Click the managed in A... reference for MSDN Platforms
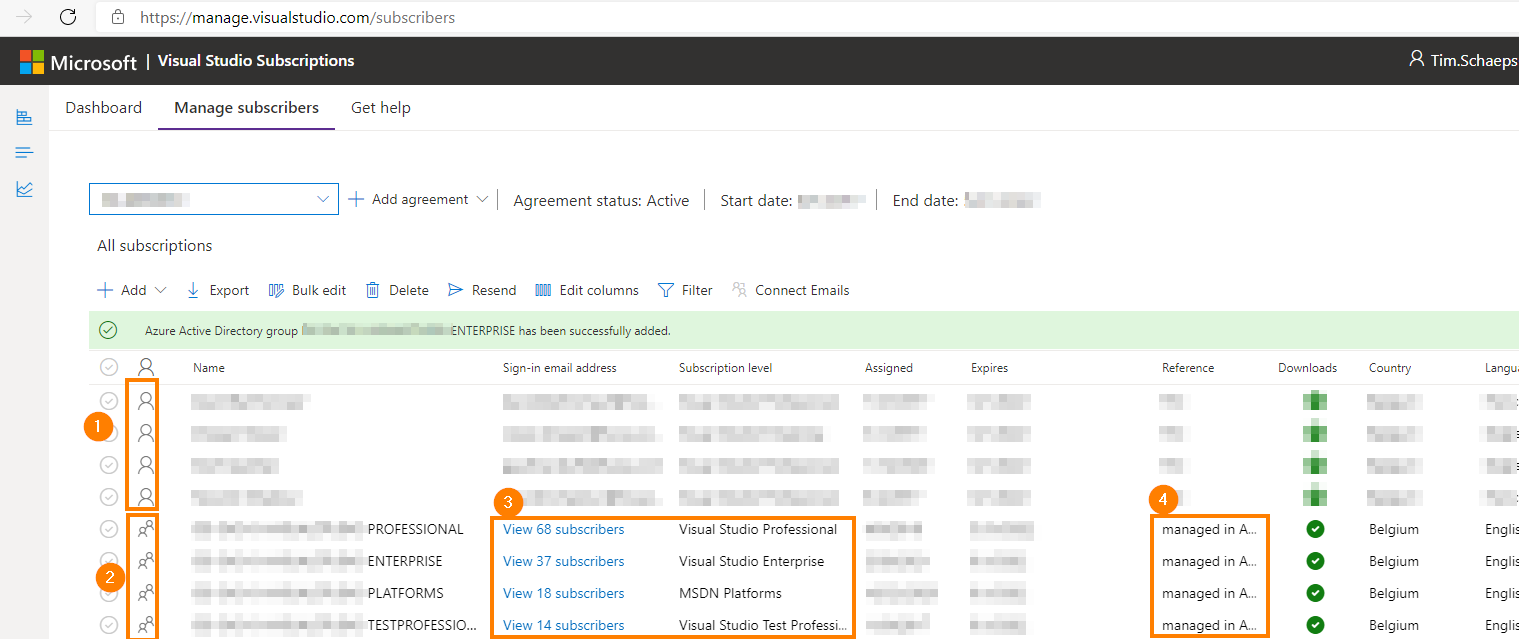The width and height of the screenshot is (1519, 639). click(1210, 593)
